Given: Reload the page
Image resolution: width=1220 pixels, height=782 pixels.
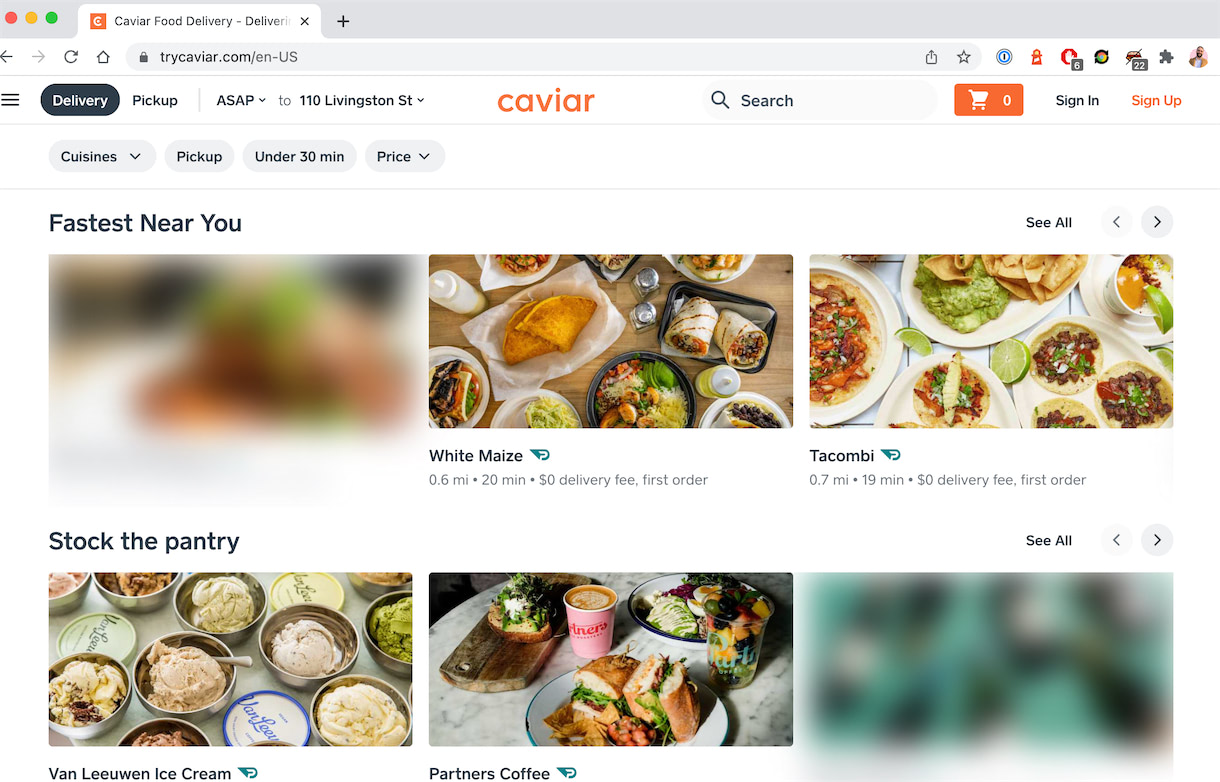Looking at the screenshot, I should pyautogui.click(x=71, y=57).
